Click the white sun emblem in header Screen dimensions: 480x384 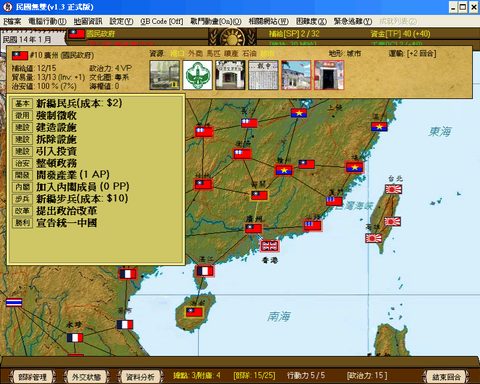(x=232, y=37)
